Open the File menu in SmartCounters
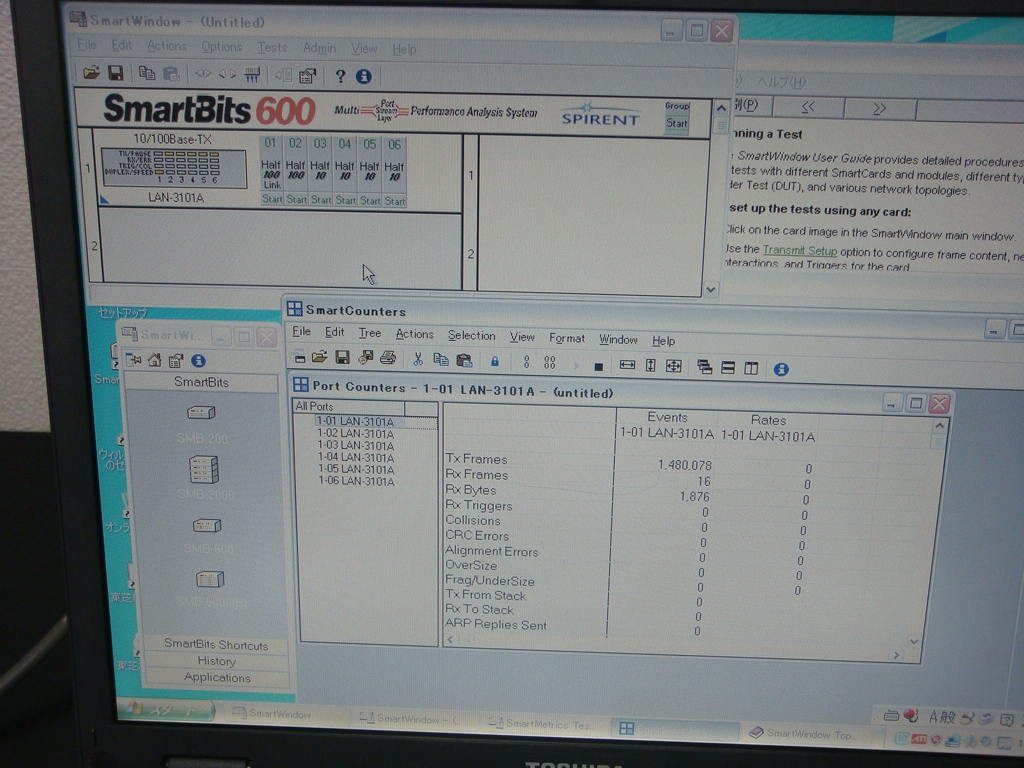This screenshot has height=768, width=1024. tap(301, 331)
